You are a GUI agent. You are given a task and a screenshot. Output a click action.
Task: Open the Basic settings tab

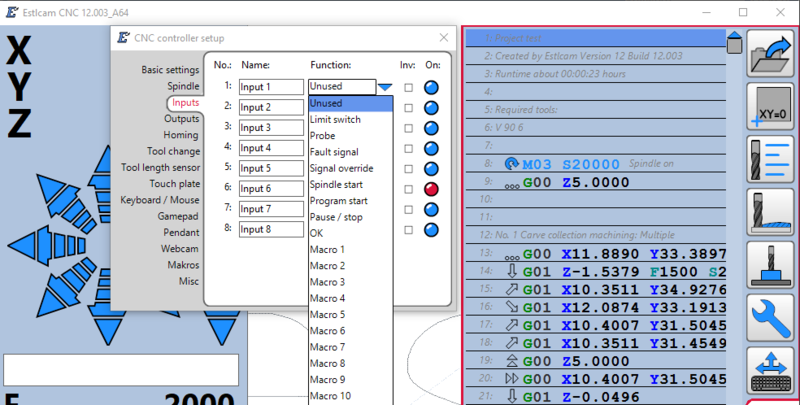click(x=170, y=70)
